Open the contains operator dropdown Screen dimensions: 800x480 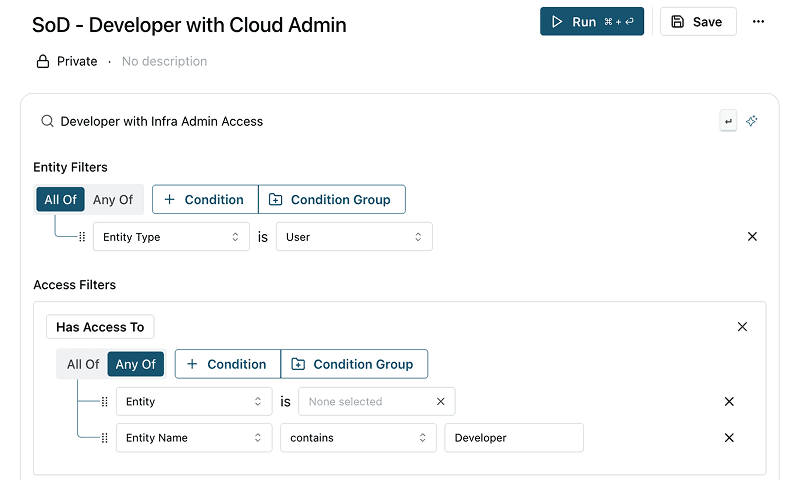[x=358, y=438]
